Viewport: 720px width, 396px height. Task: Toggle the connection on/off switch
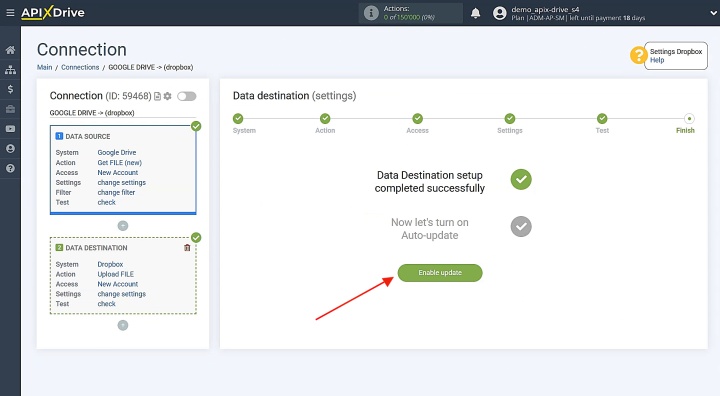[187, 96]
